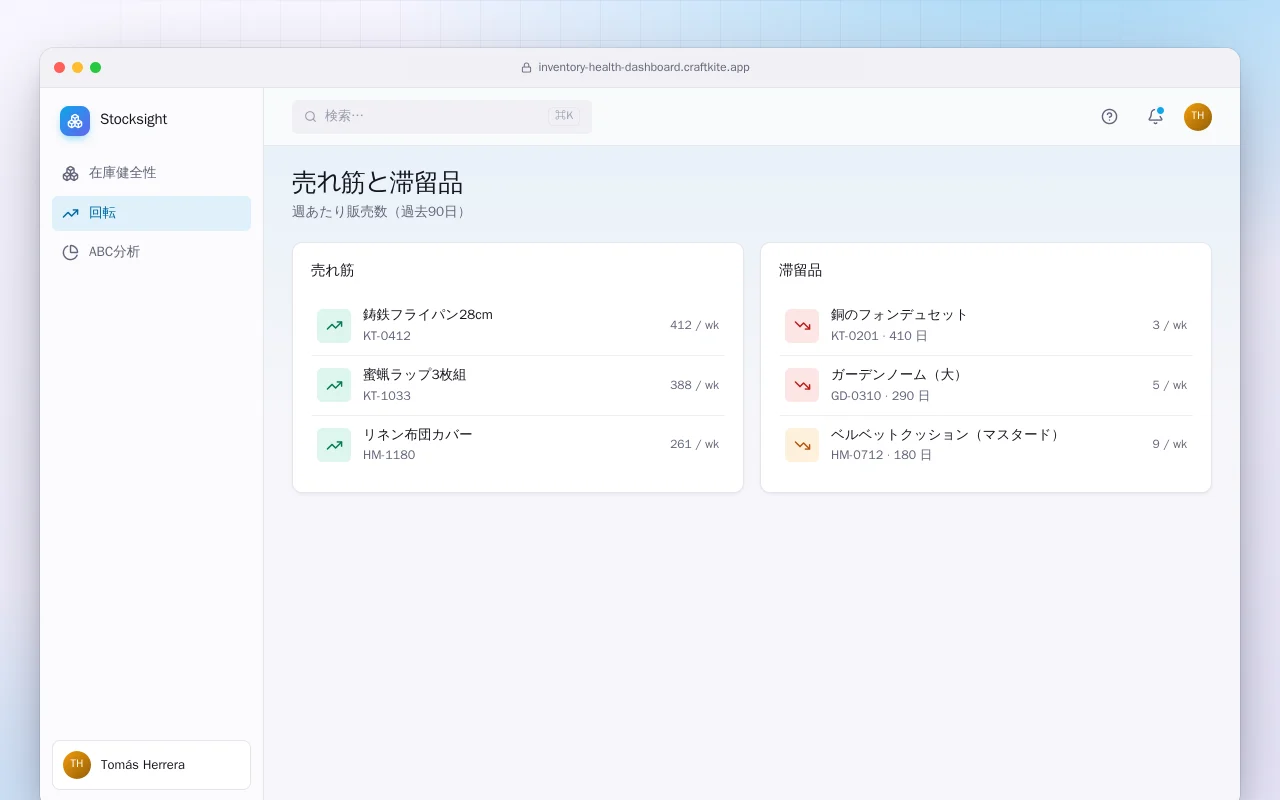1280x800 pixels.
Task: Click the 5 / wk value
Action: click(1170, 385)
